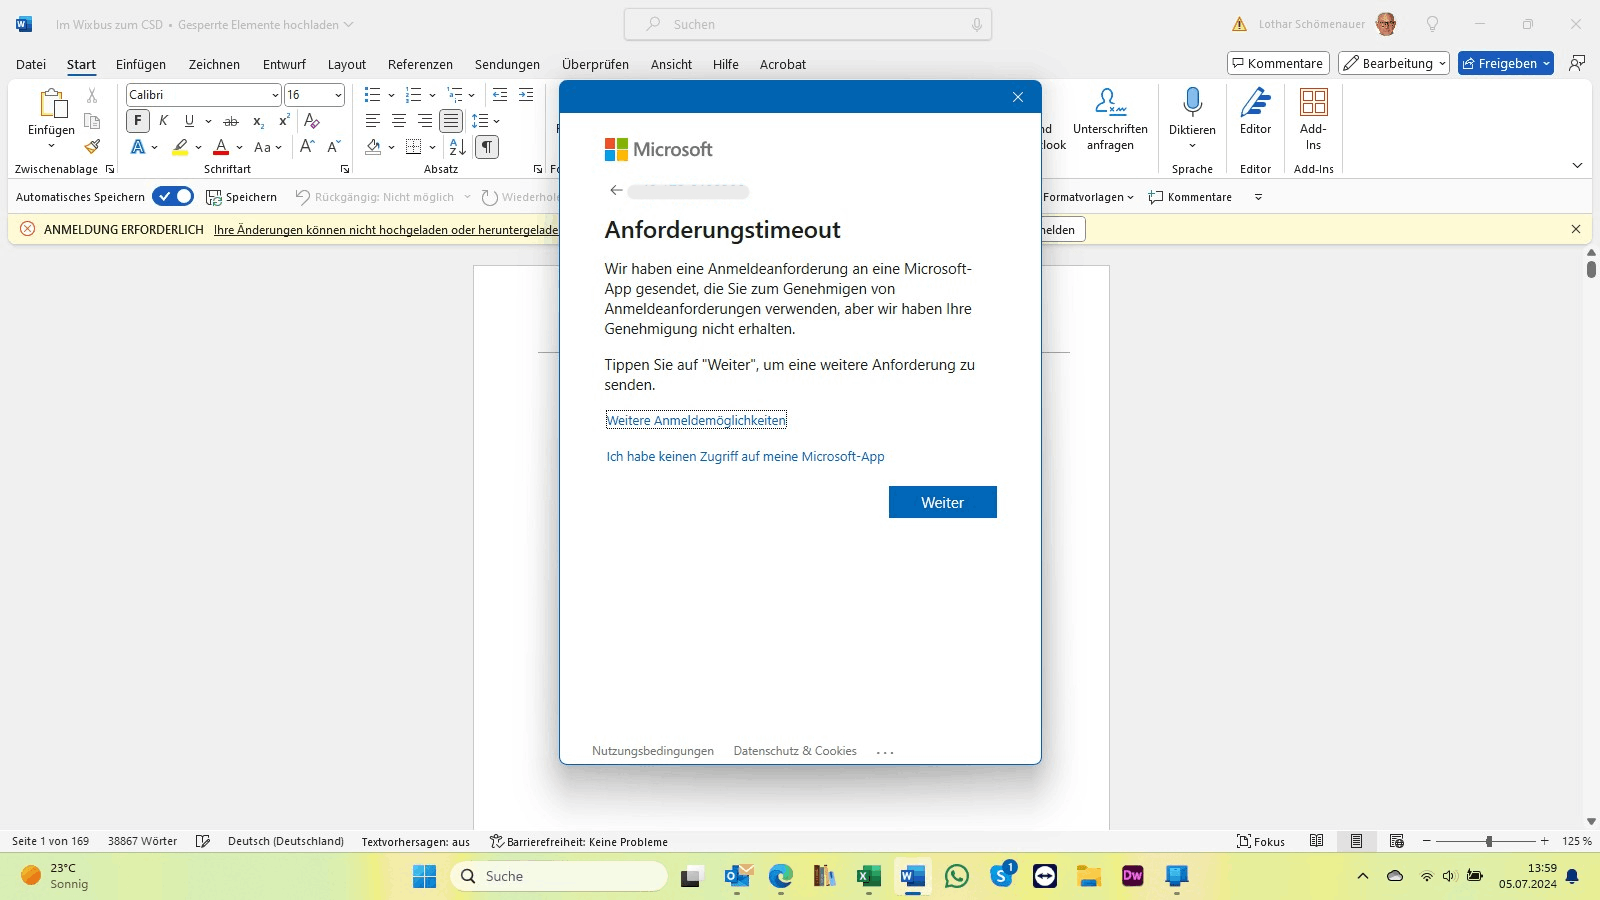Viewport: 1600px width, 900px height.
Task: Apply subscript formatting
Action: (258, 121)
